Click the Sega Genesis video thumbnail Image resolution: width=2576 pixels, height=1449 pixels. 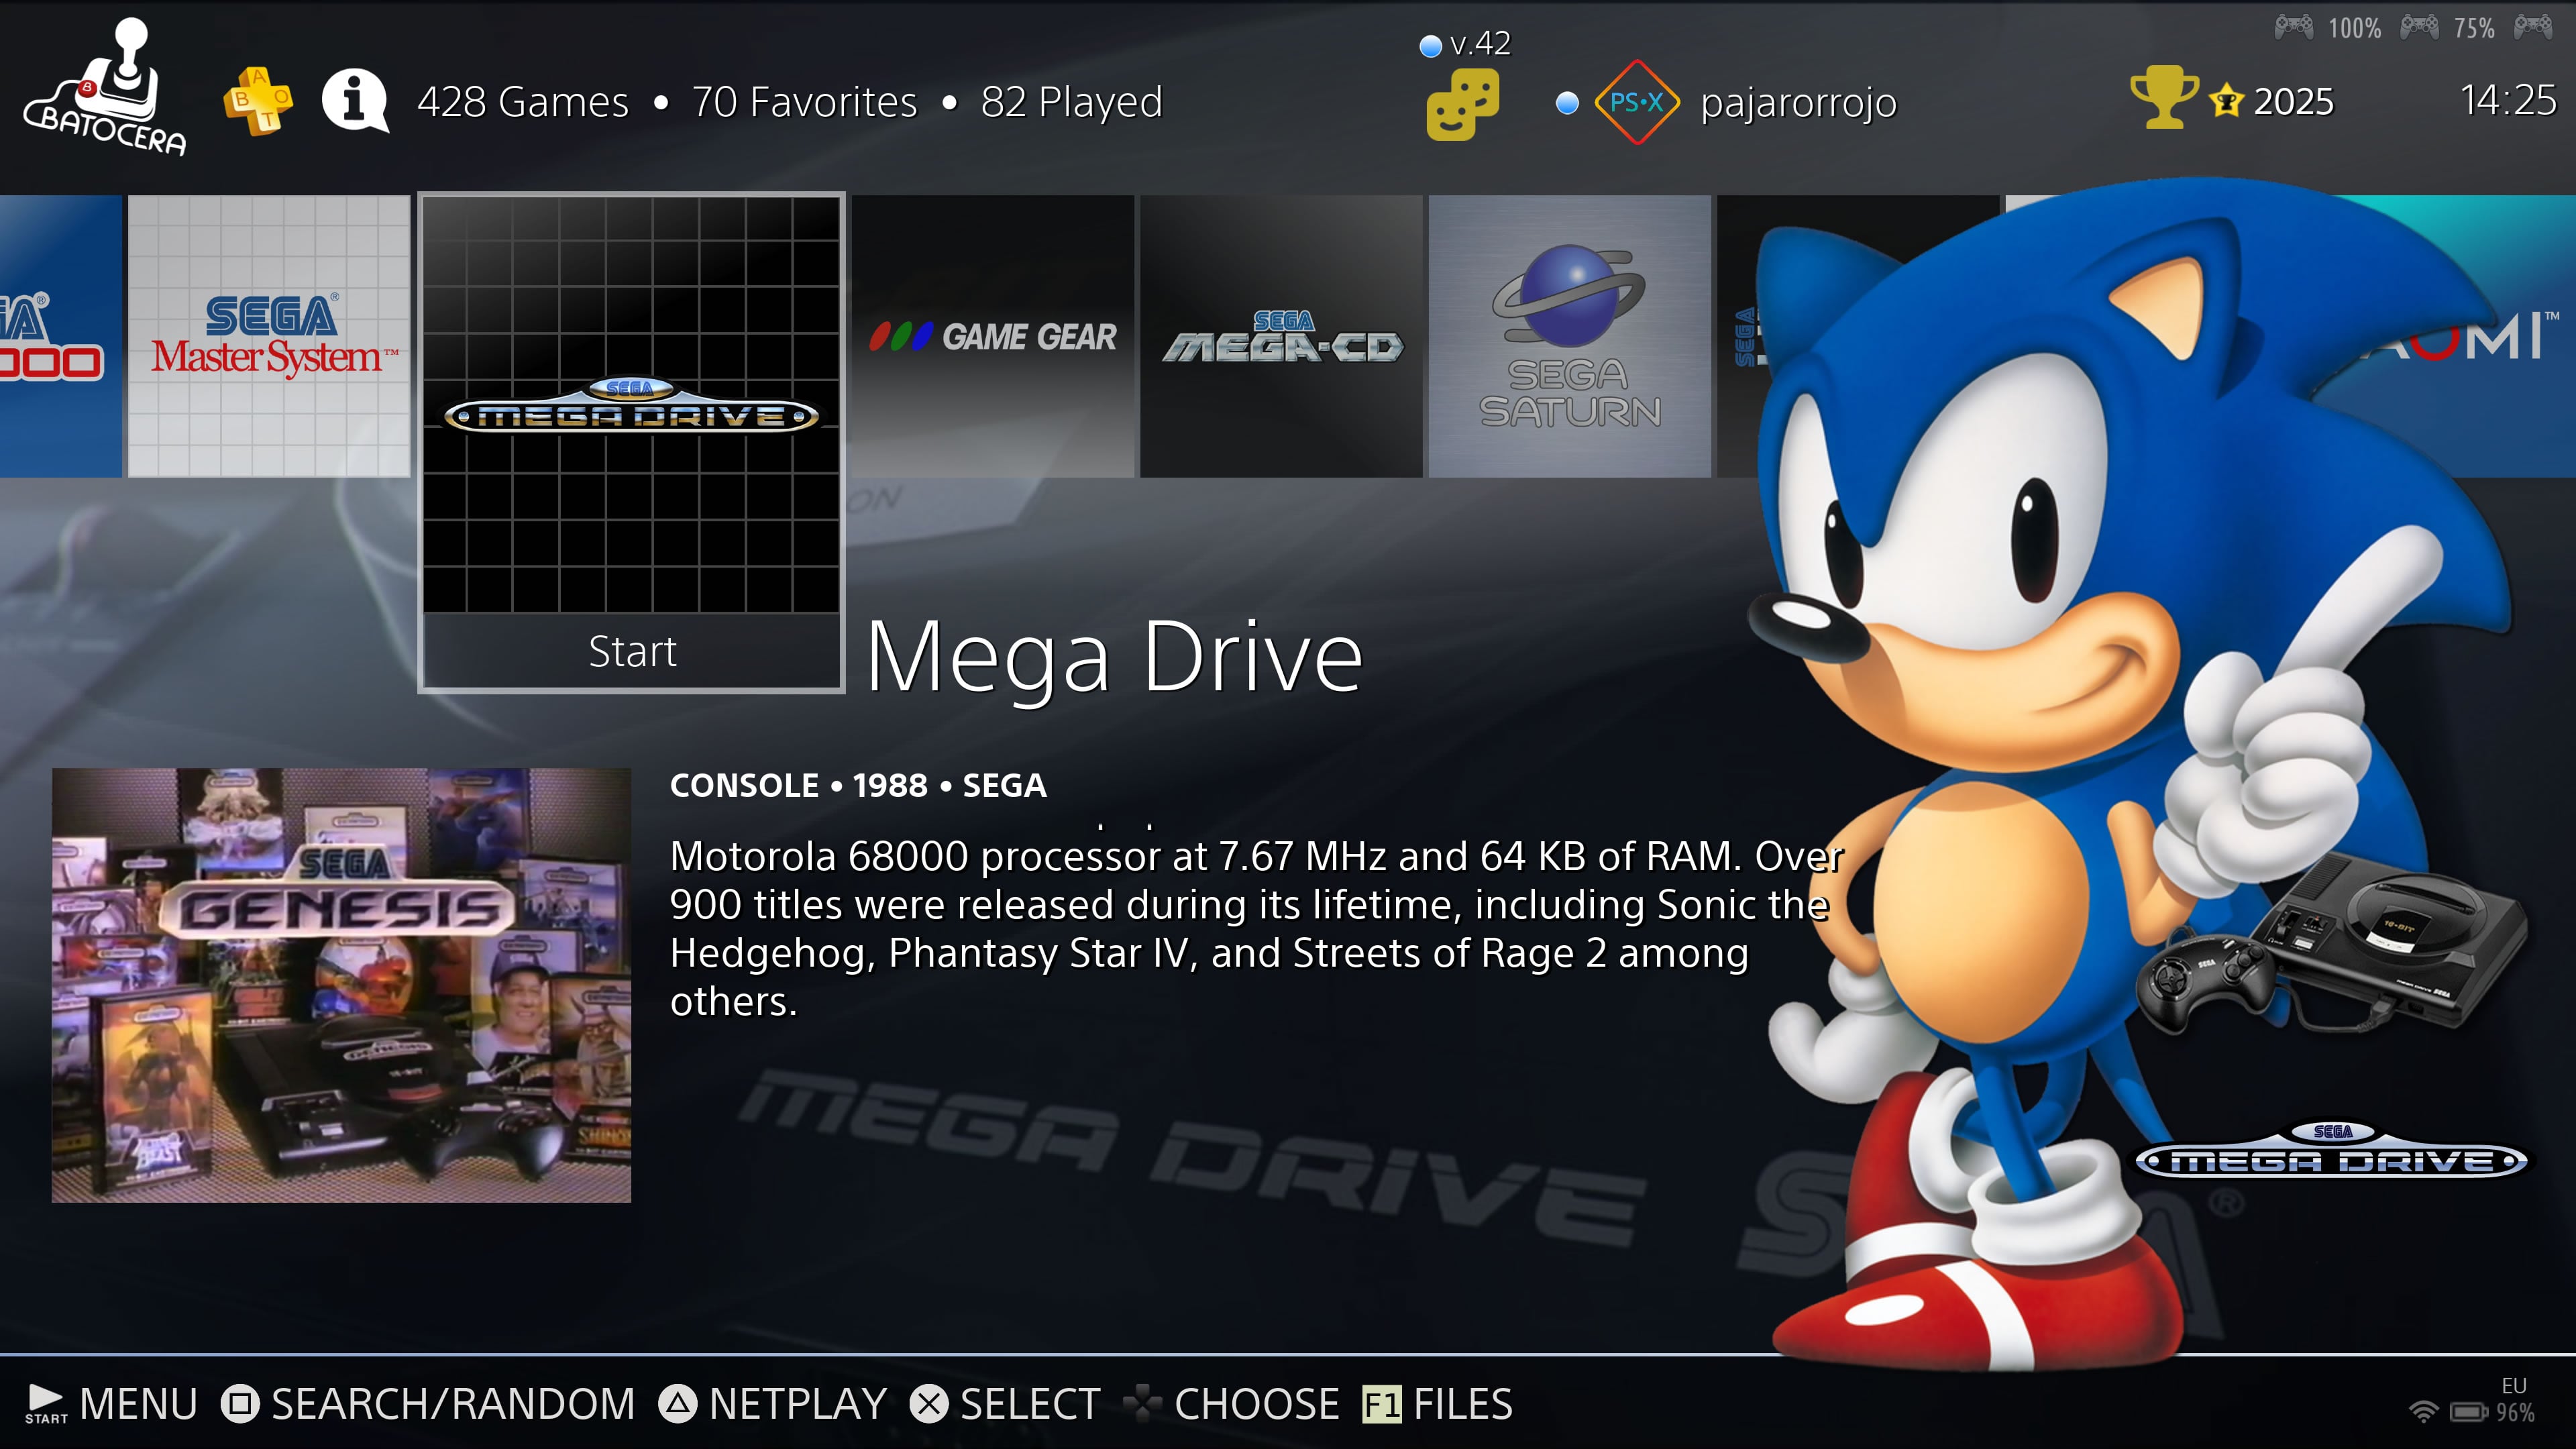pyautogui.click(x=341, y=985)
